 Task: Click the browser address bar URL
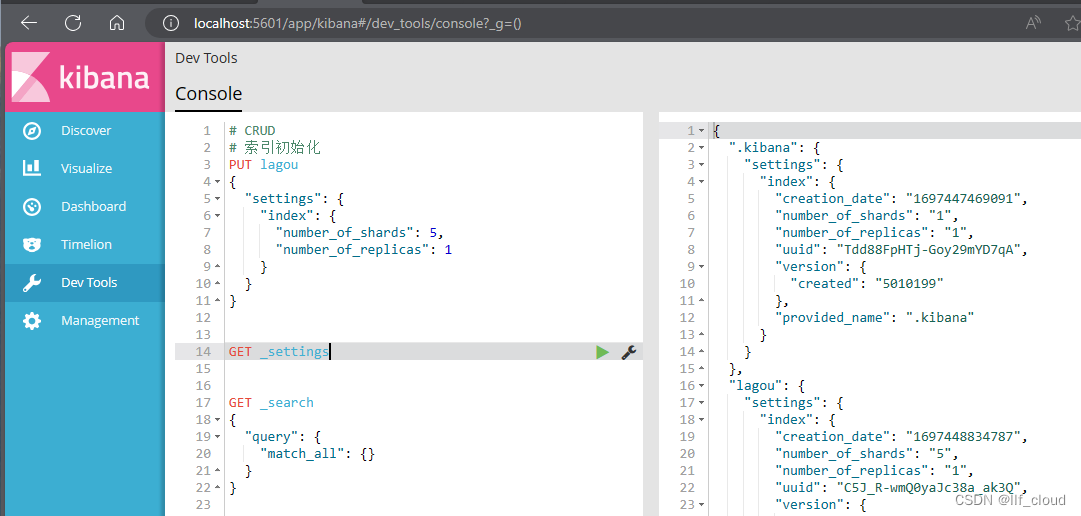click(358, 23)
